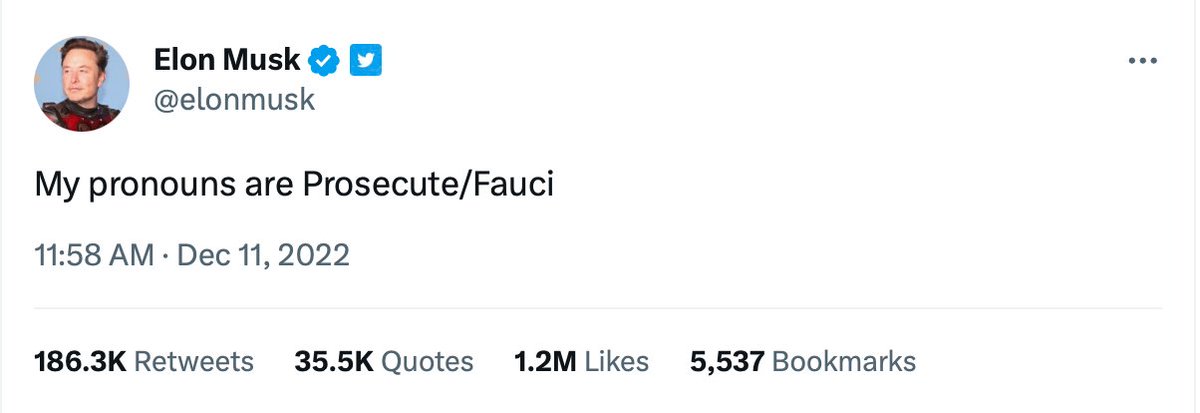
Task: View the Retweets list label
Action: tap(194, 361)
